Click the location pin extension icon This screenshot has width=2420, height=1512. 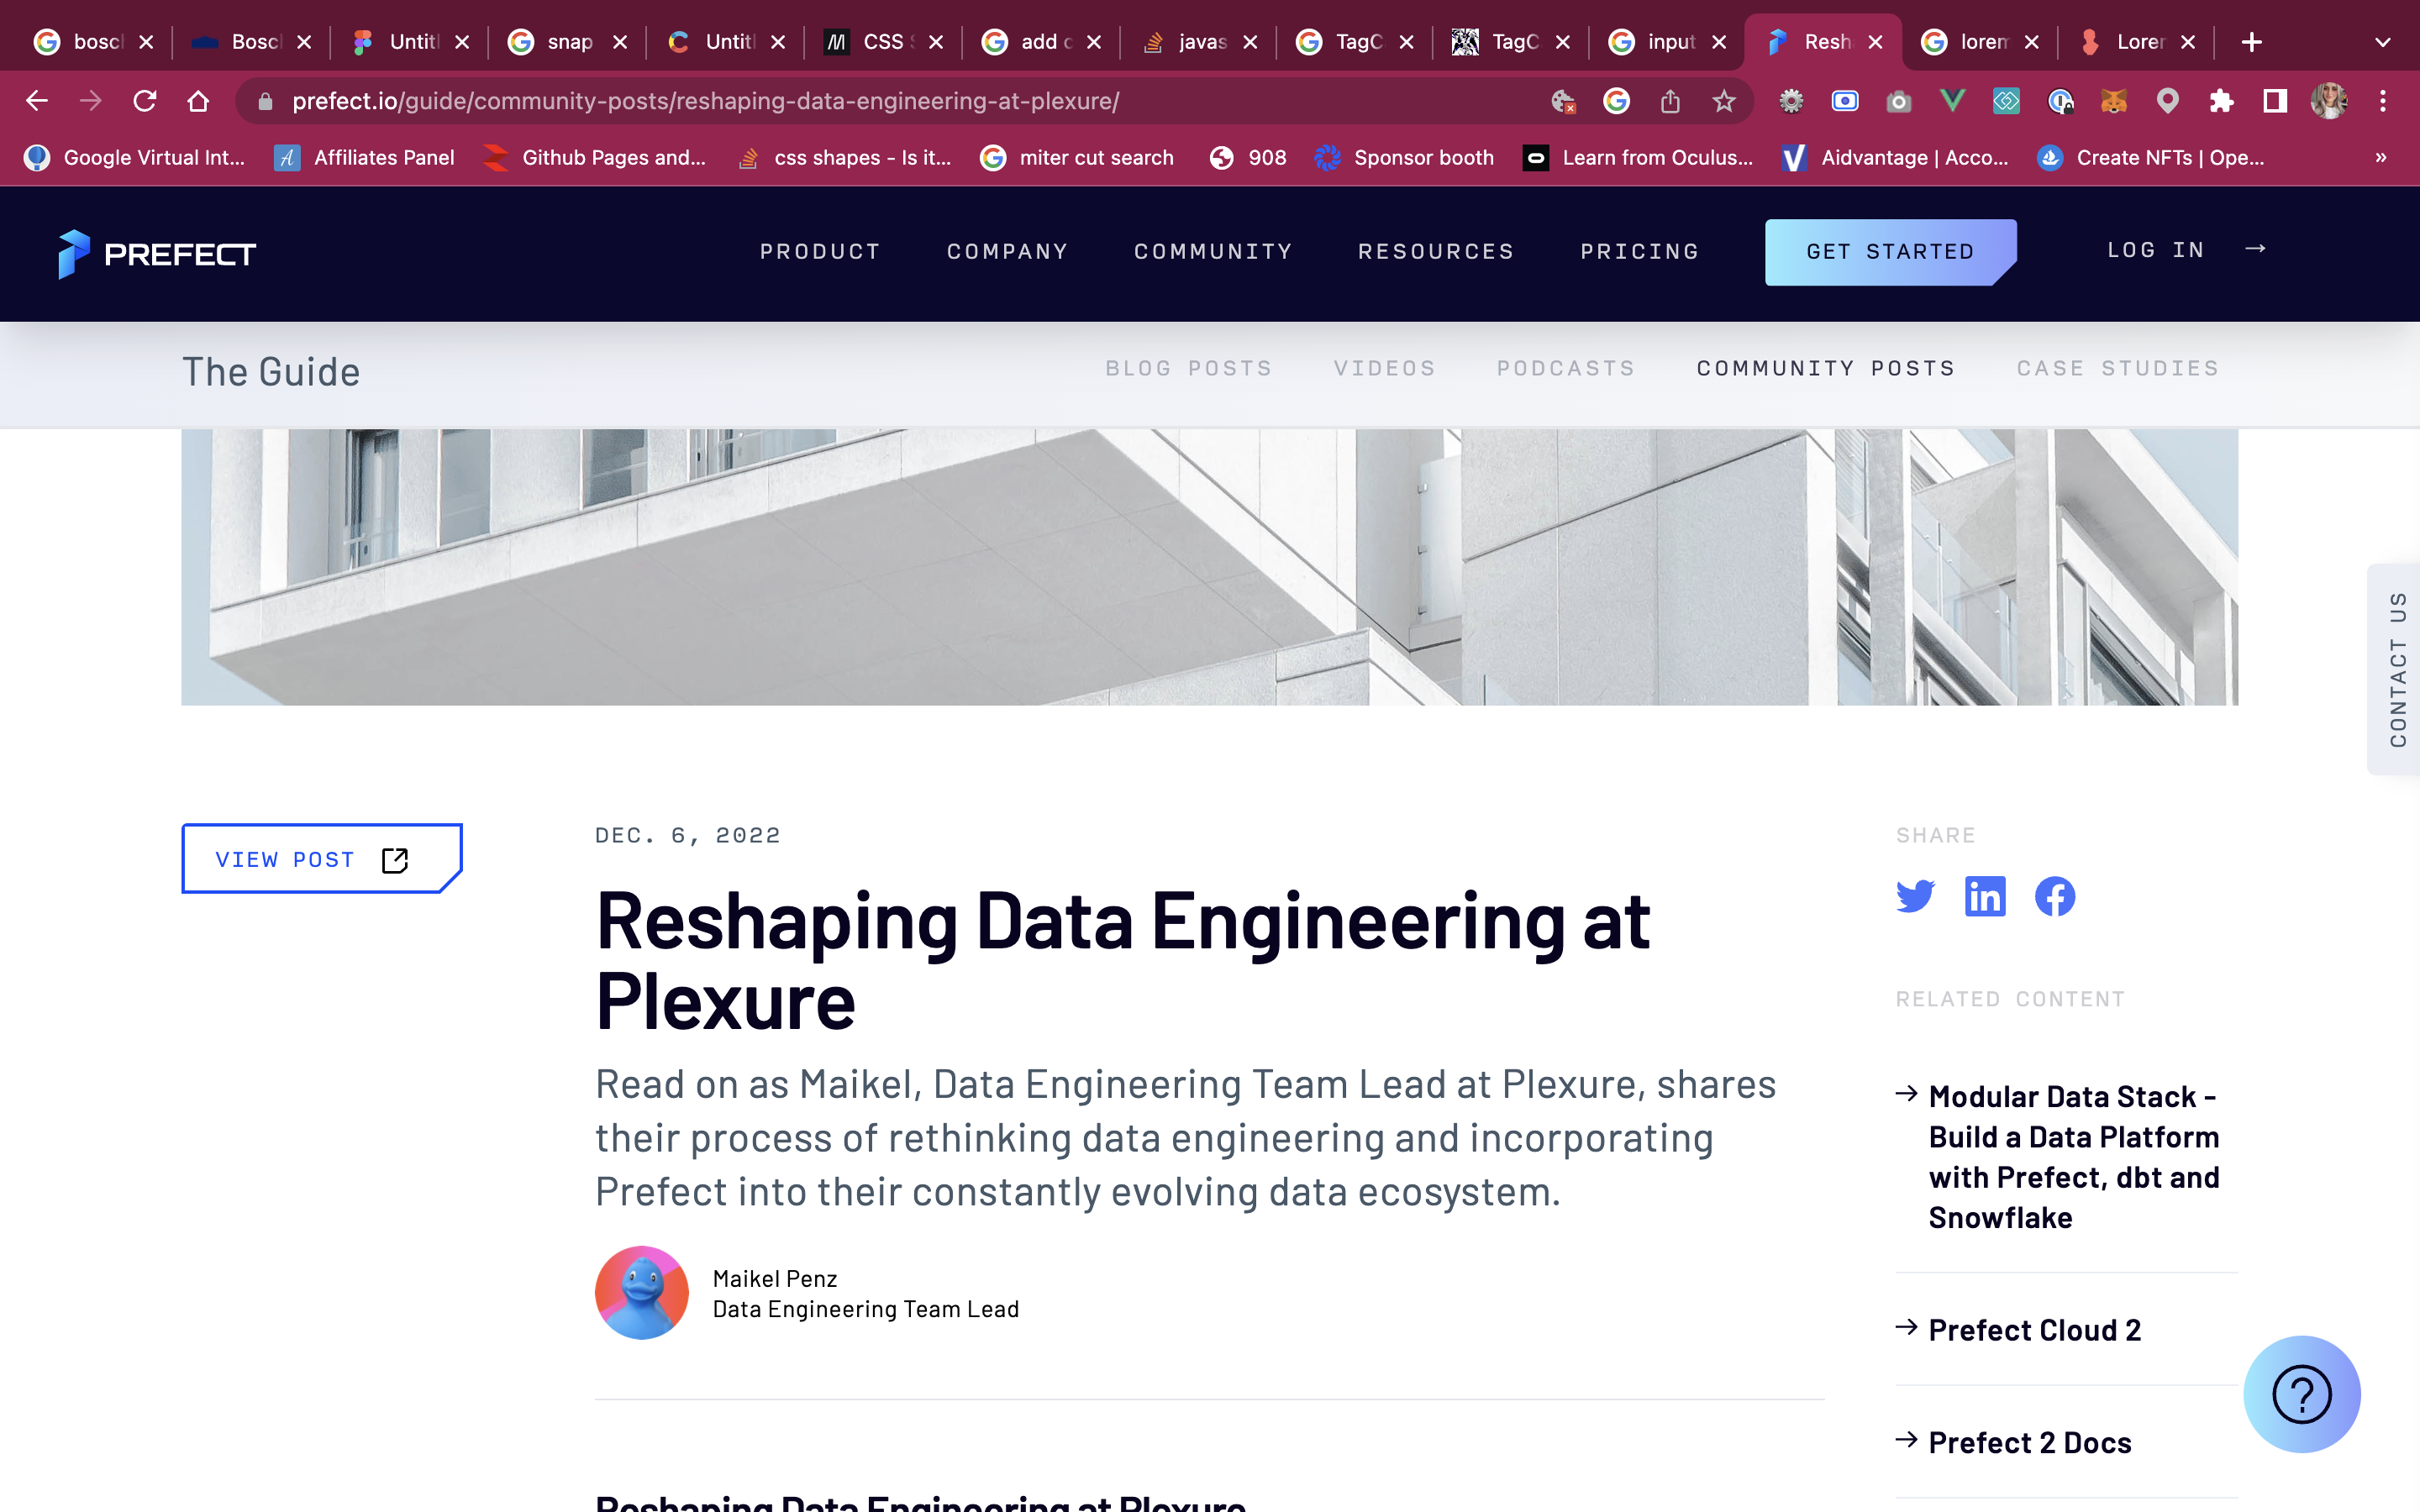(2167, 101)
